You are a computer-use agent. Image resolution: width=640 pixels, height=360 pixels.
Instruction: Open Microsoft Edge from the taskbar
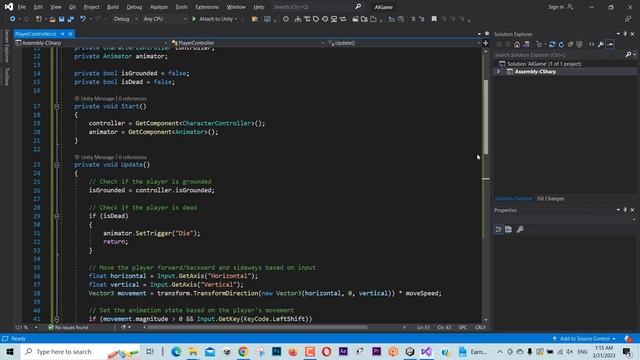176,351
